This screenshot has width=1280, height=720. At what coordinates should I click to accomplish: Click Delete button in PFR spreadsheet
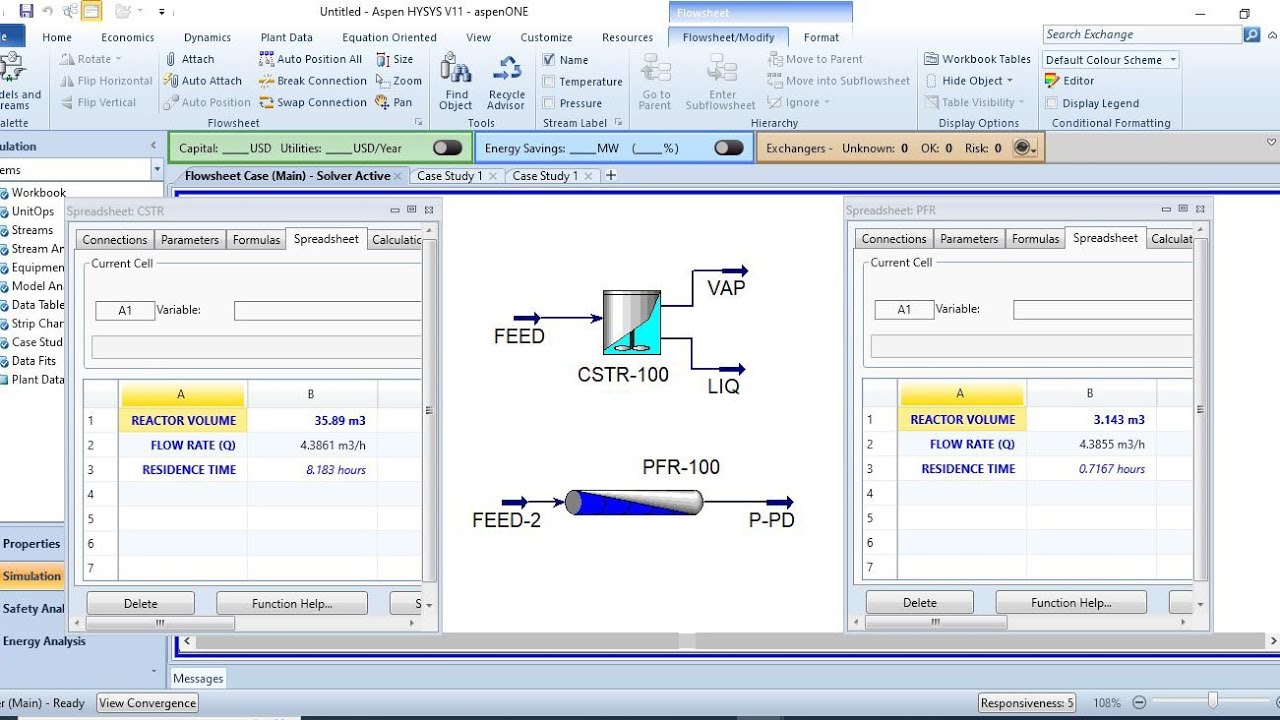point(920,602)
